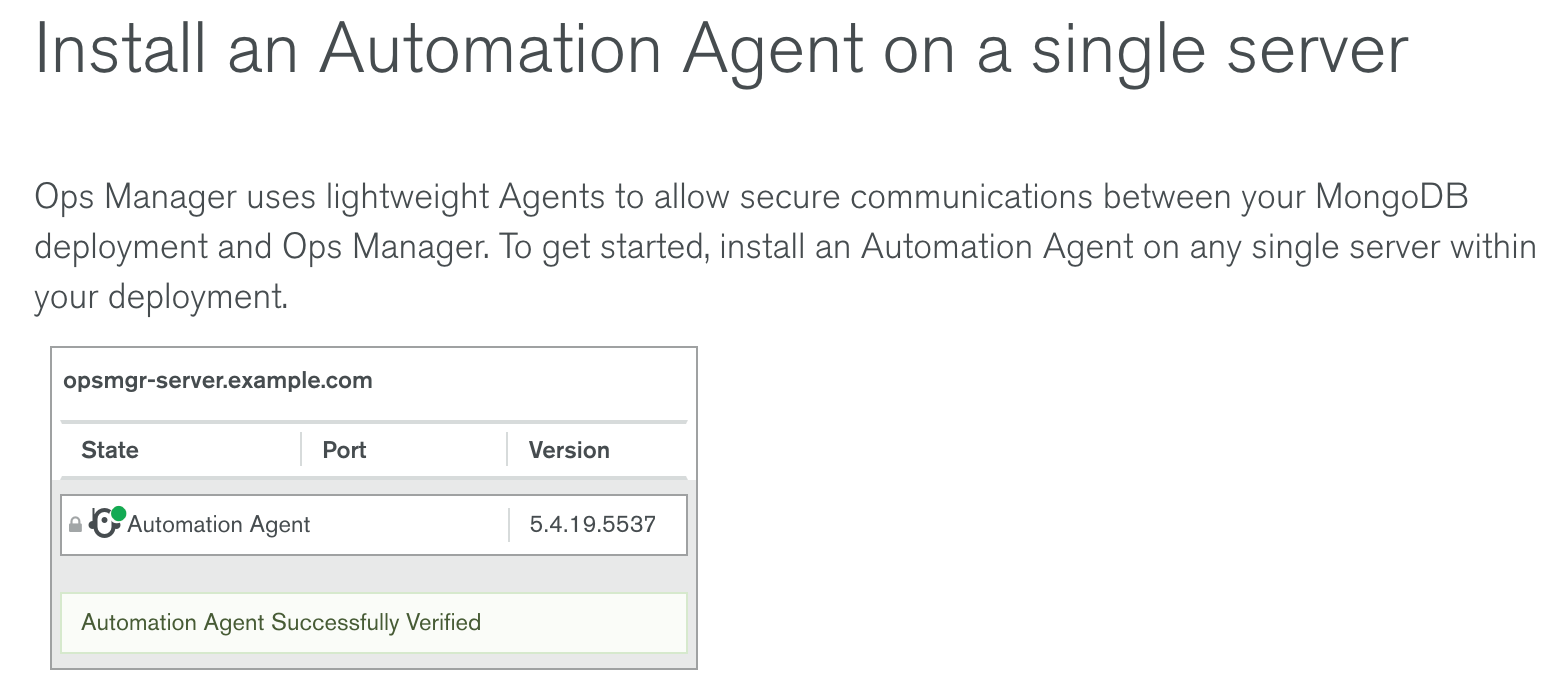Select version number 5.4.19.5537

point(592,525)
